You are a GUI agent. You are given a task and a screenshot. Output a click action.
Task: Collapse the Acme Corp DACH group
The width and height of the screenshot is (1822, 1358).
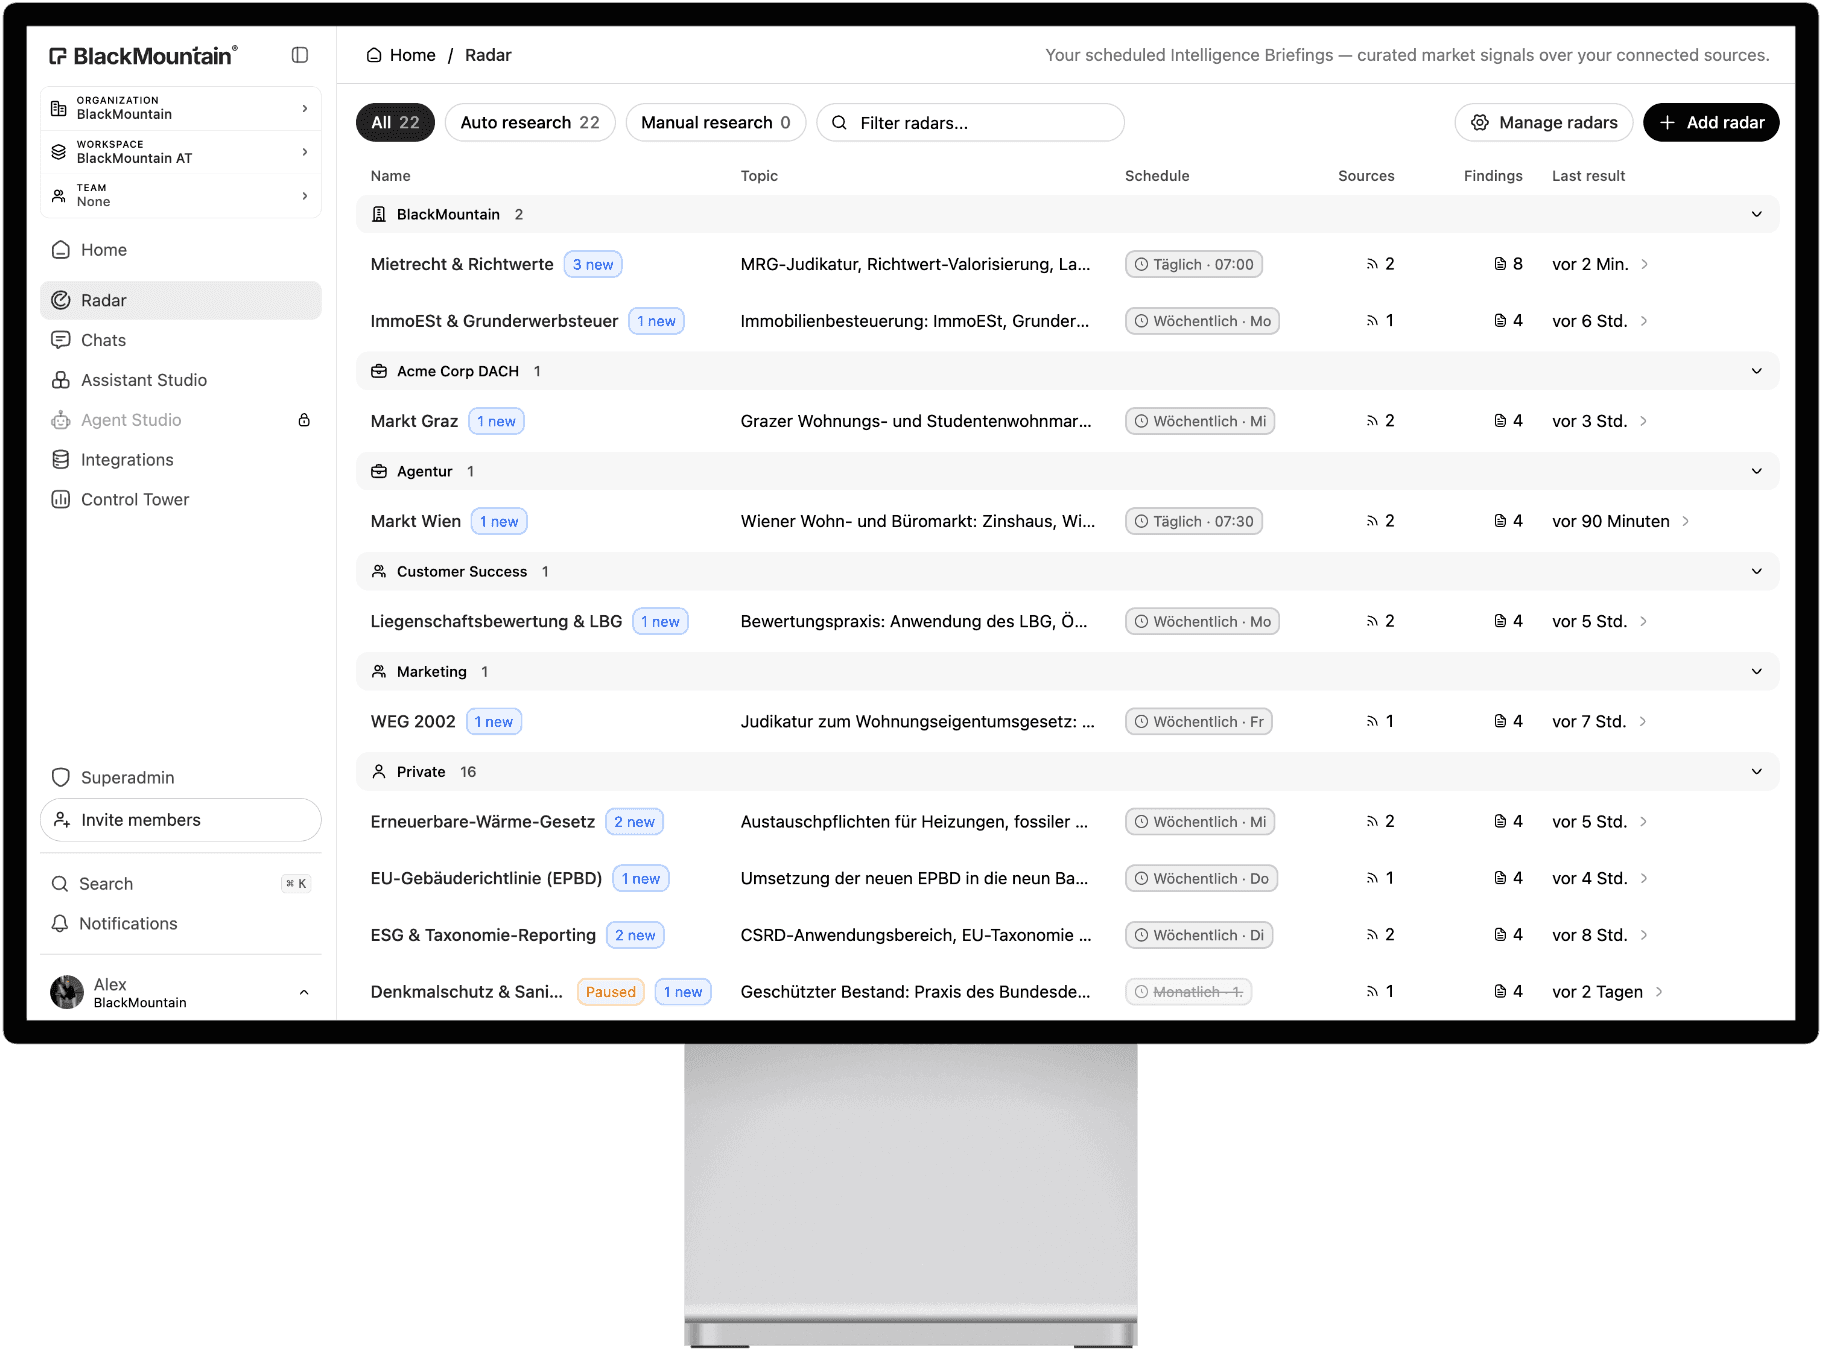coord(1757,371)
